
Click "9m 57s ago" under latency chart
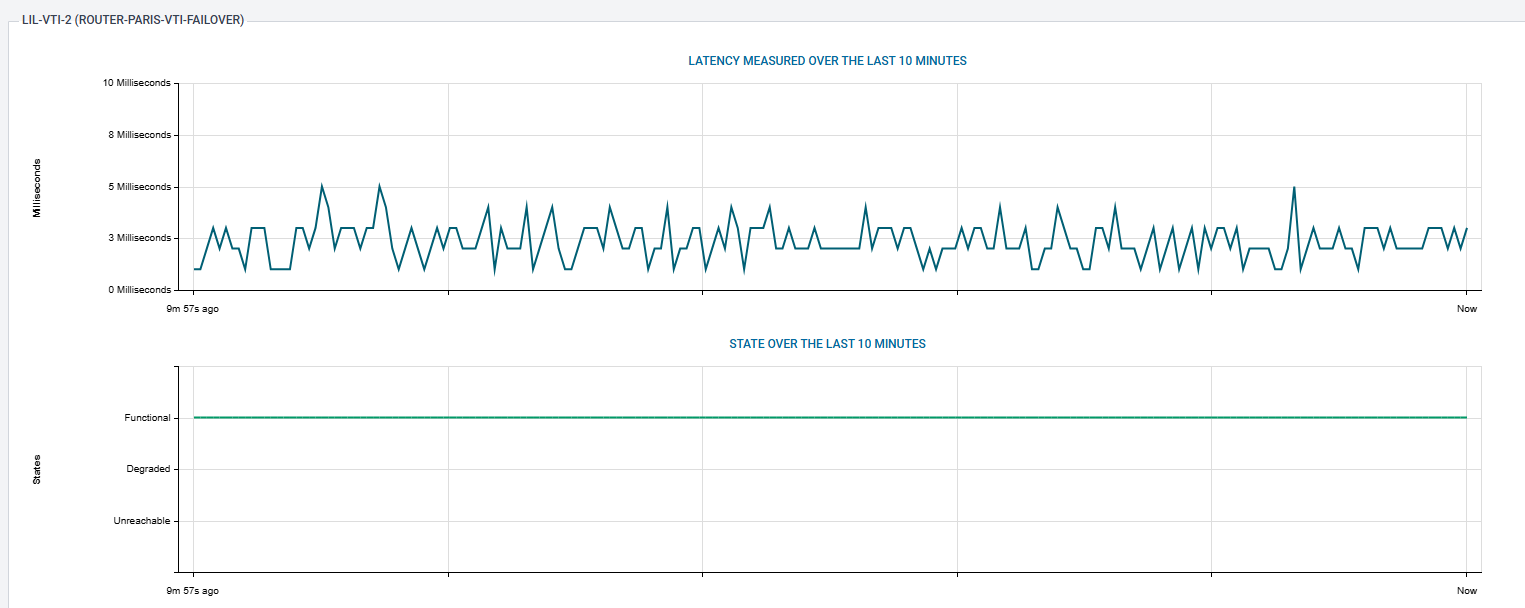[x=193, y=309]
